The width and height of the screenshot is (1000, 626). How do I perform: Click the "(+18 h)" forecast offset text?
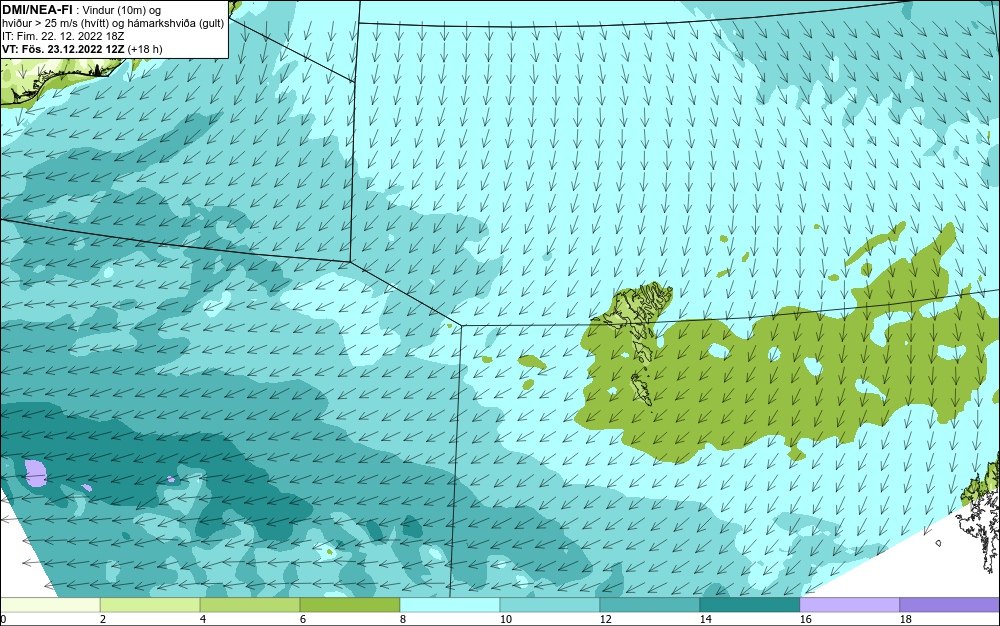click(x=145, y=49)
